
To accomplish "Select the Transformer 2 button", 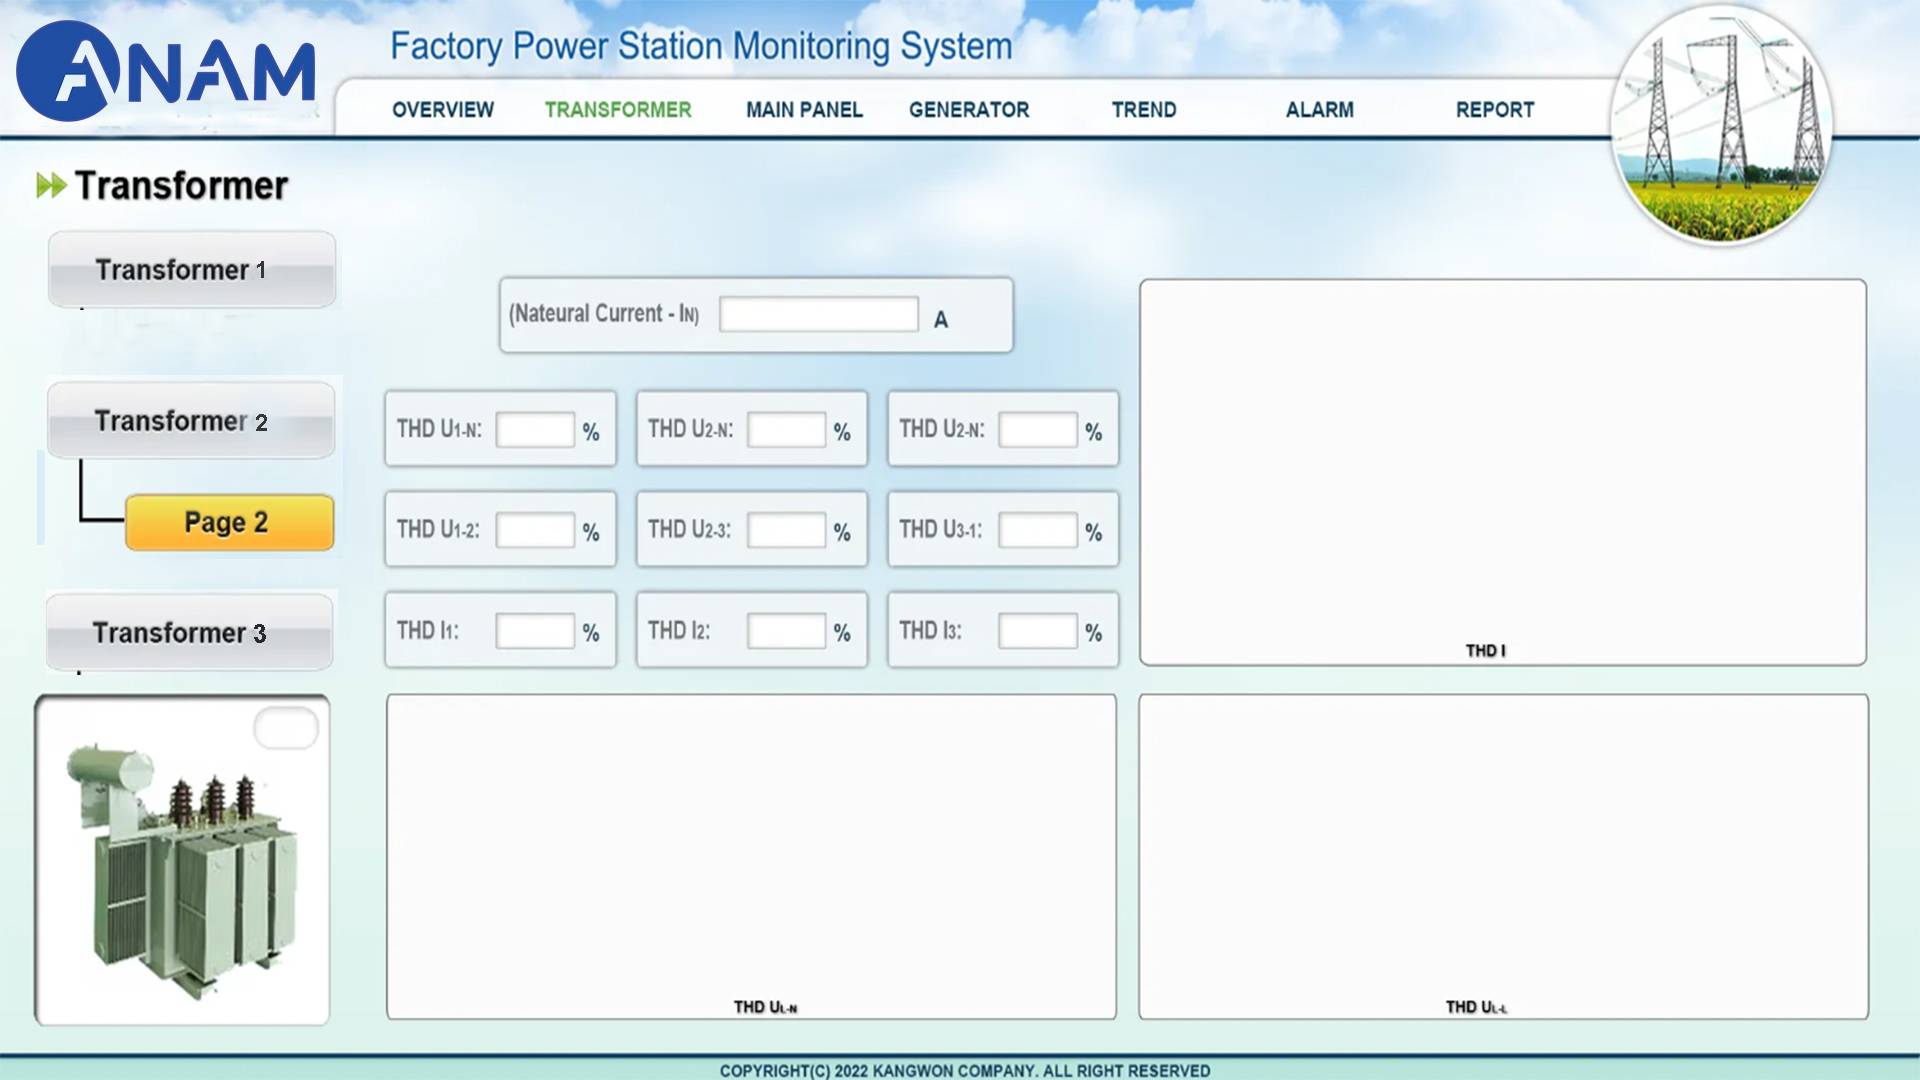I will tap(191, 420).
